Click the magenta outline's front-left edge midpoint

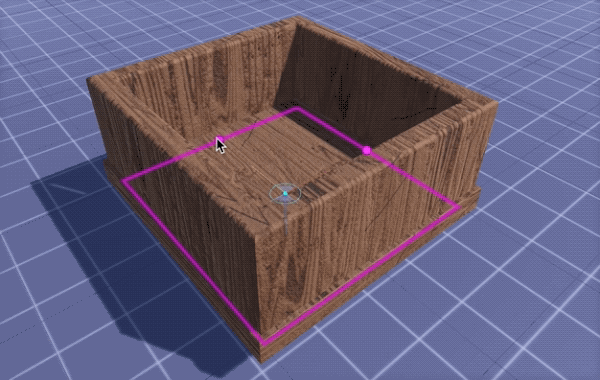click(x=195, y=259)
